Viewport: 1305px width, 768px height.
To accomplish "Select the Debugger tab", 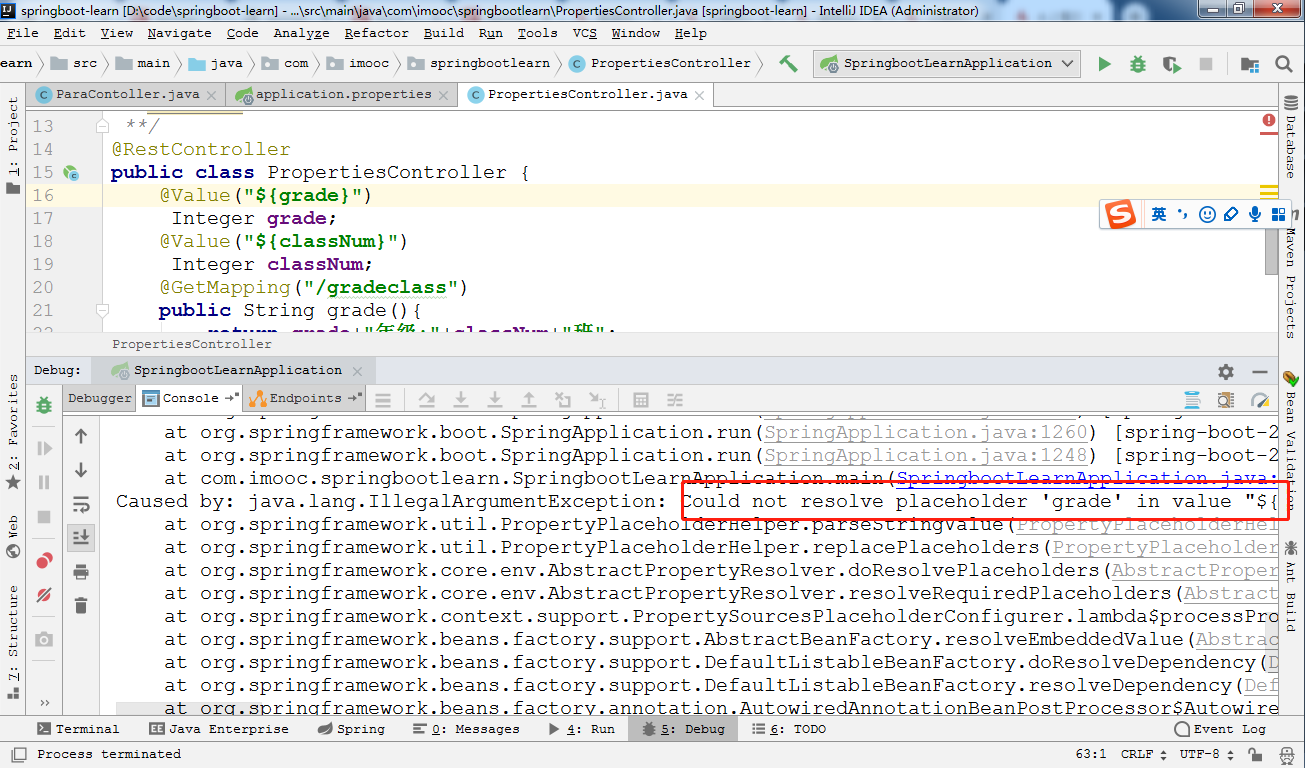I will (99, 398).
